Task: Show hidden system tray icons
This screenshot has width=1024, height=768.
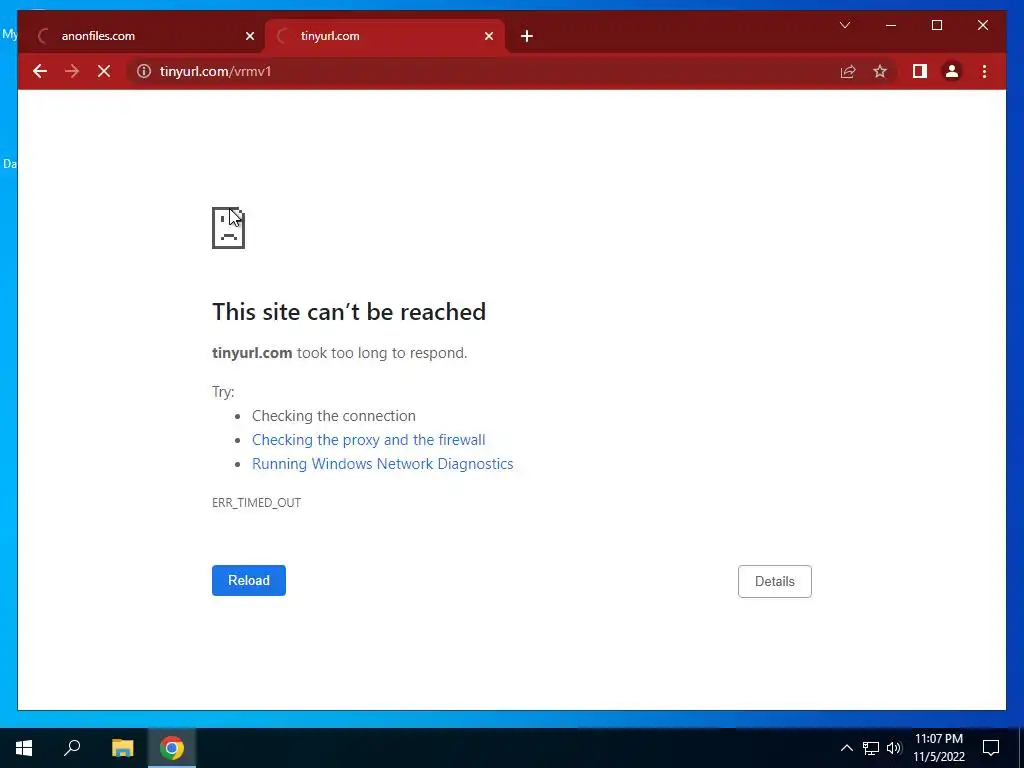Action: click(846, 748)
